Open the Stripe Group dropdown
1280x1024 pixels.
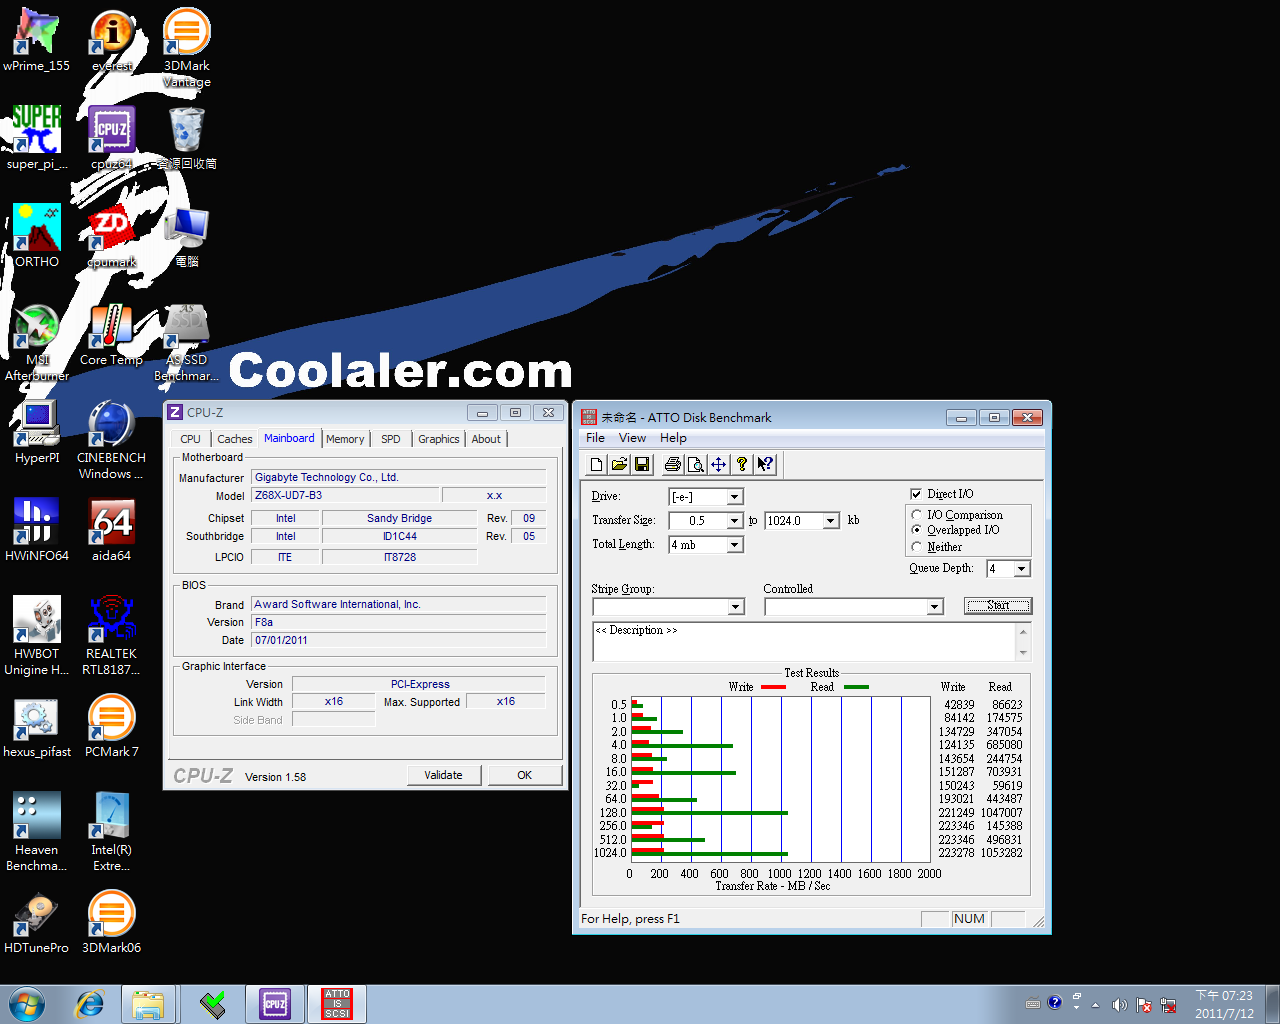735,607
